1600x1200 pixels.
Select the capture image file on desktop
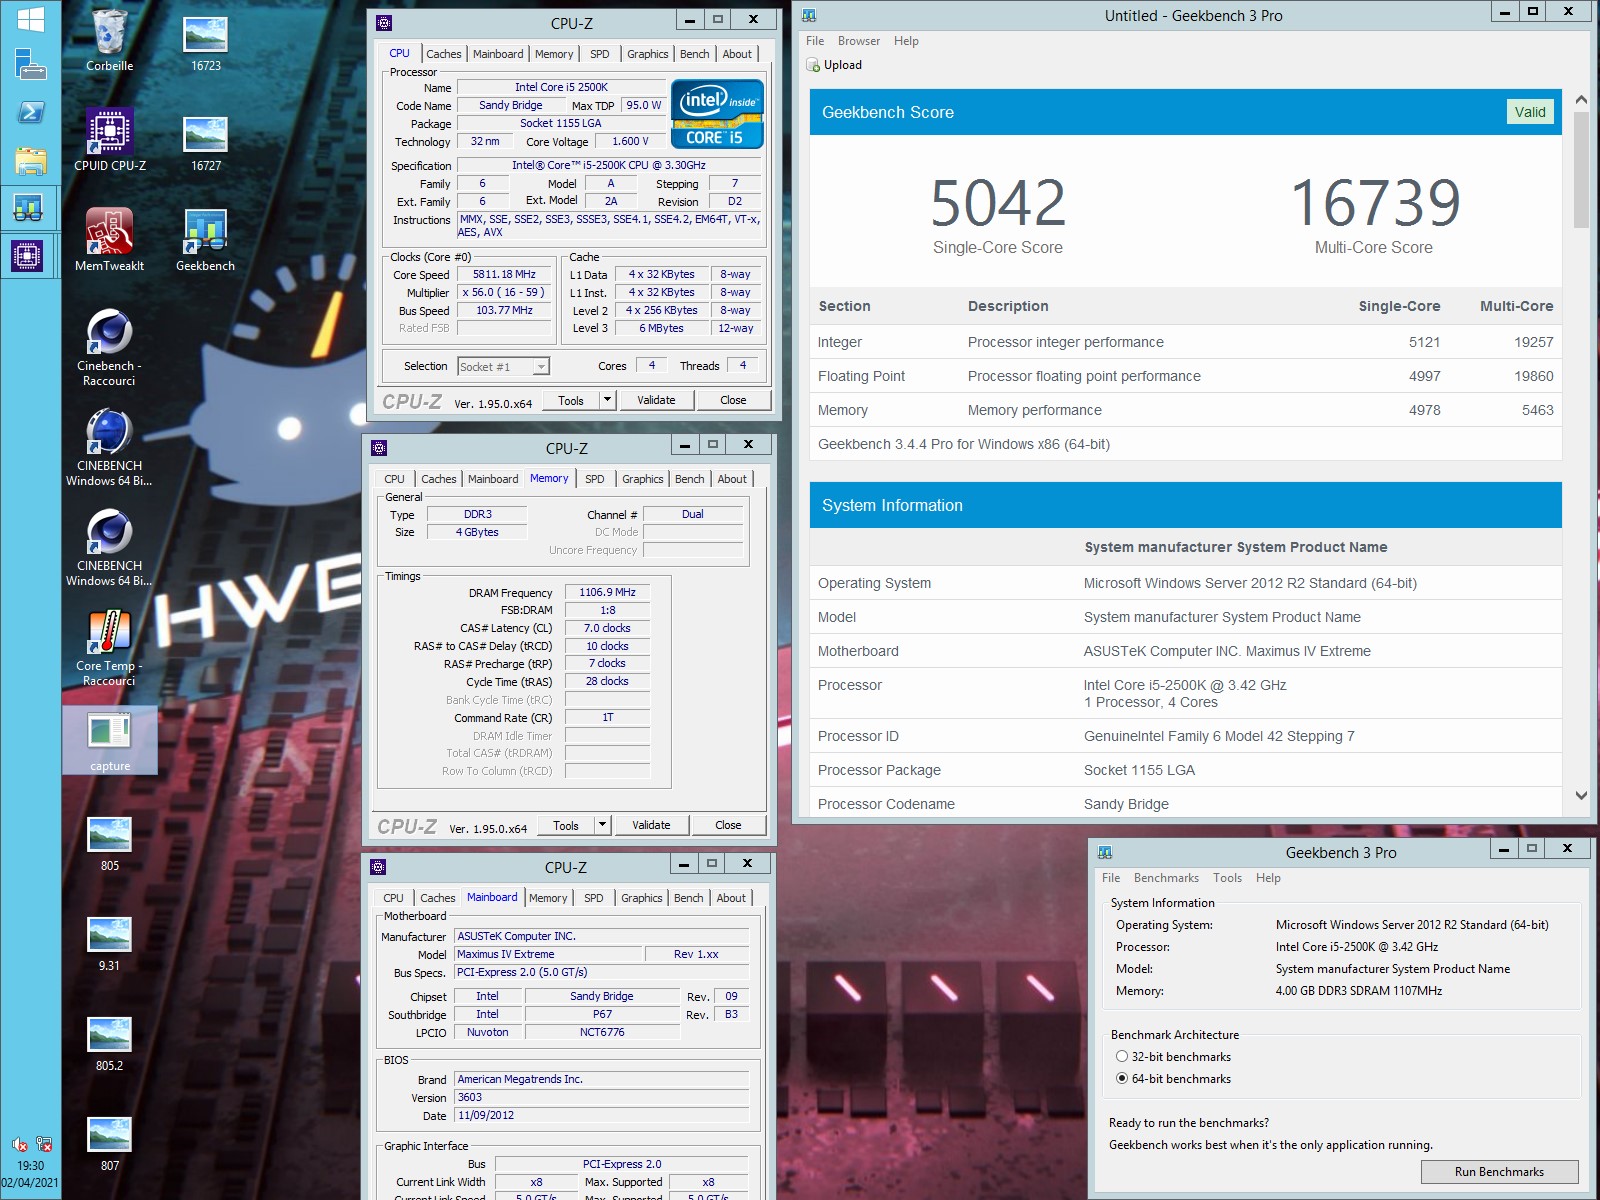pyautogui.click(x=110, y=741)
